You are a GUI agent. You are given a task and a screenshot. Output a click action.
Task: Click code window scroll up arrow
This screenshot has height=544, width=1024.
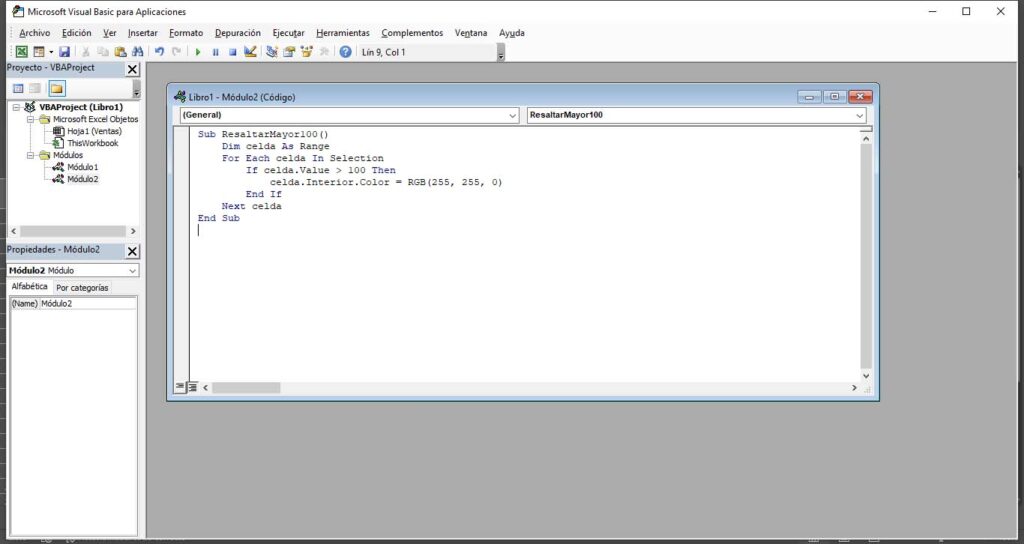pos(866,138)
